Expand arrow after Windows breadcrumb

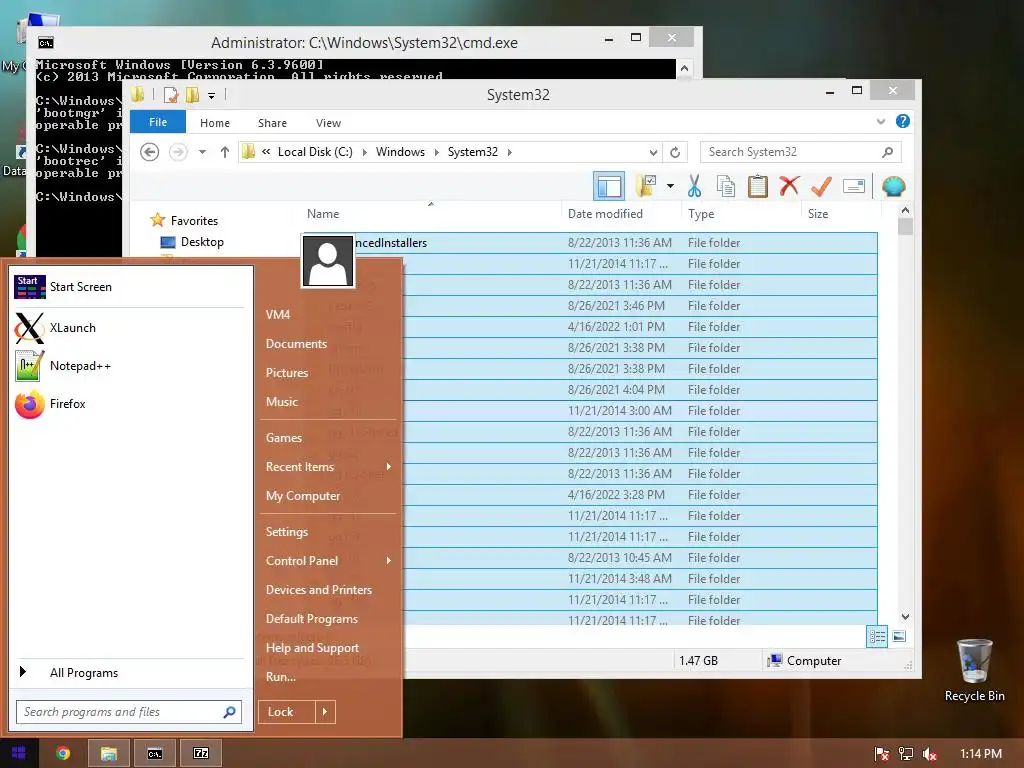437,152
